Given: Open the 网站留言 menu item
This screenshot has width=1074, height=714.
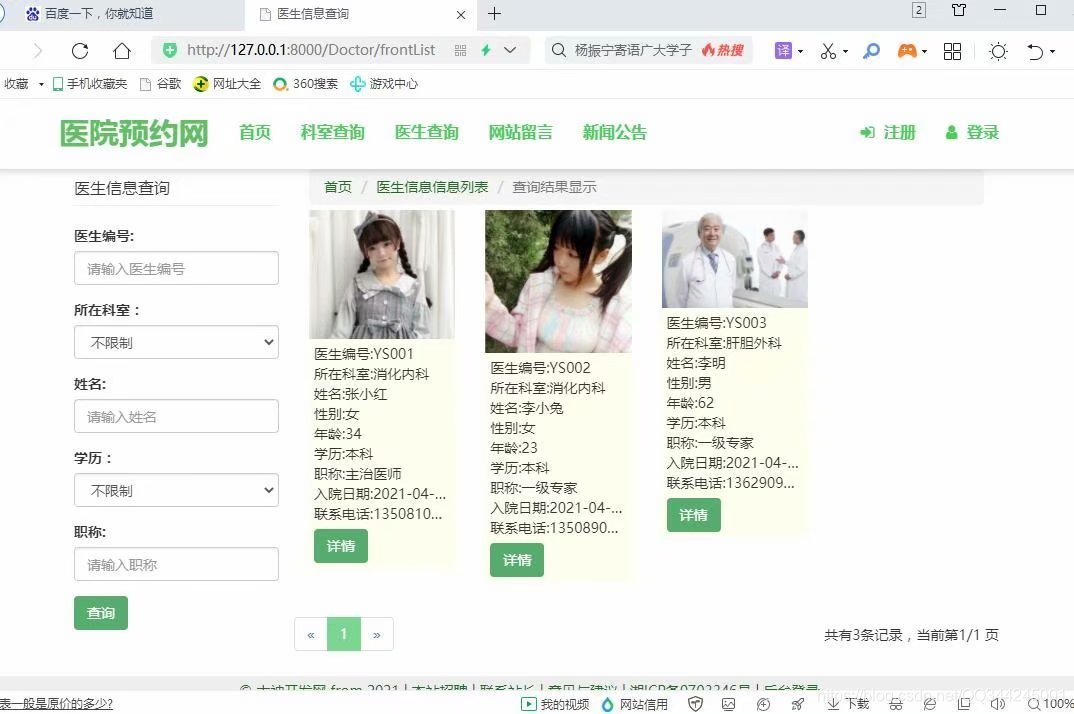Looking at the screenshot, I should (521, 132).
